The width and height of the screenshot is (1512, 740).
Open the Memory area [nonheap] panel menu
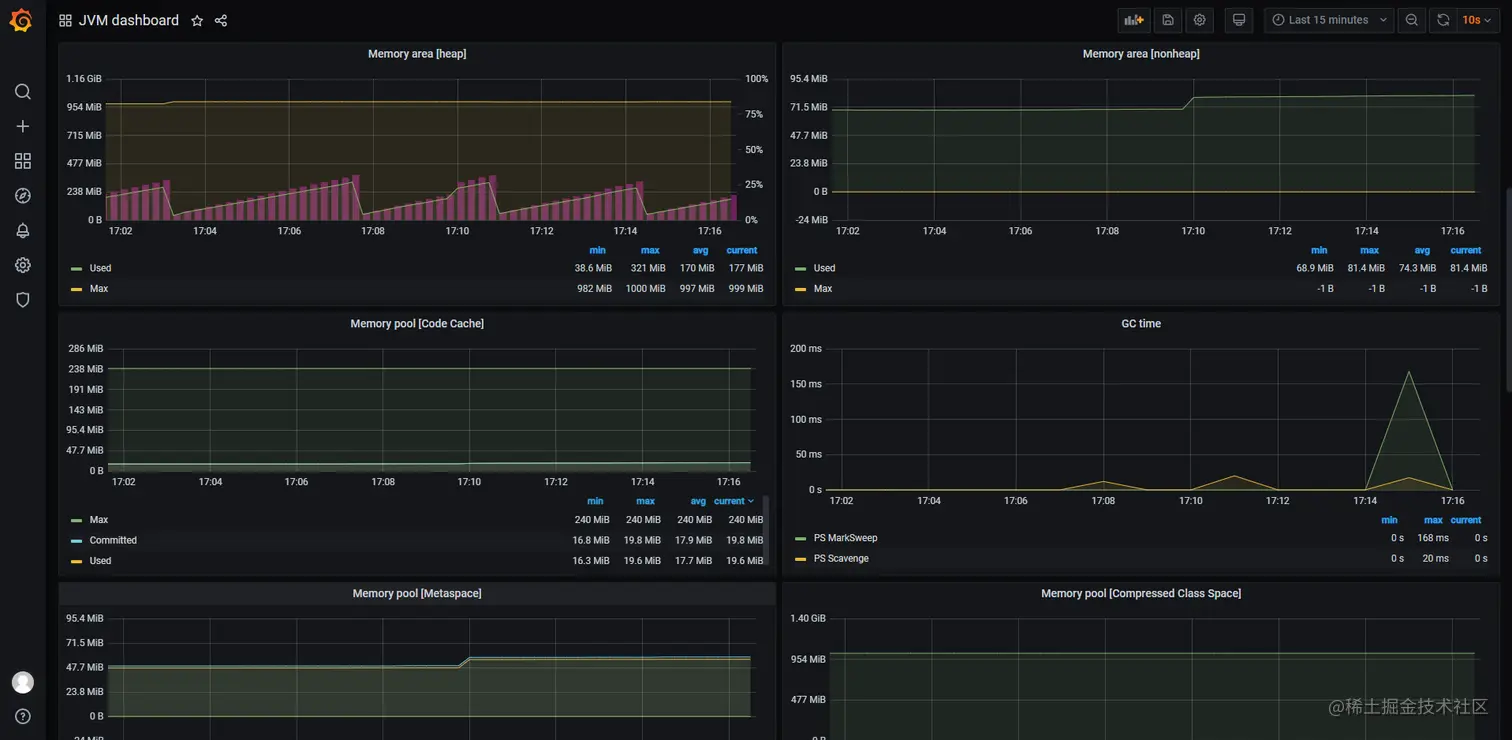point(1141,54)
